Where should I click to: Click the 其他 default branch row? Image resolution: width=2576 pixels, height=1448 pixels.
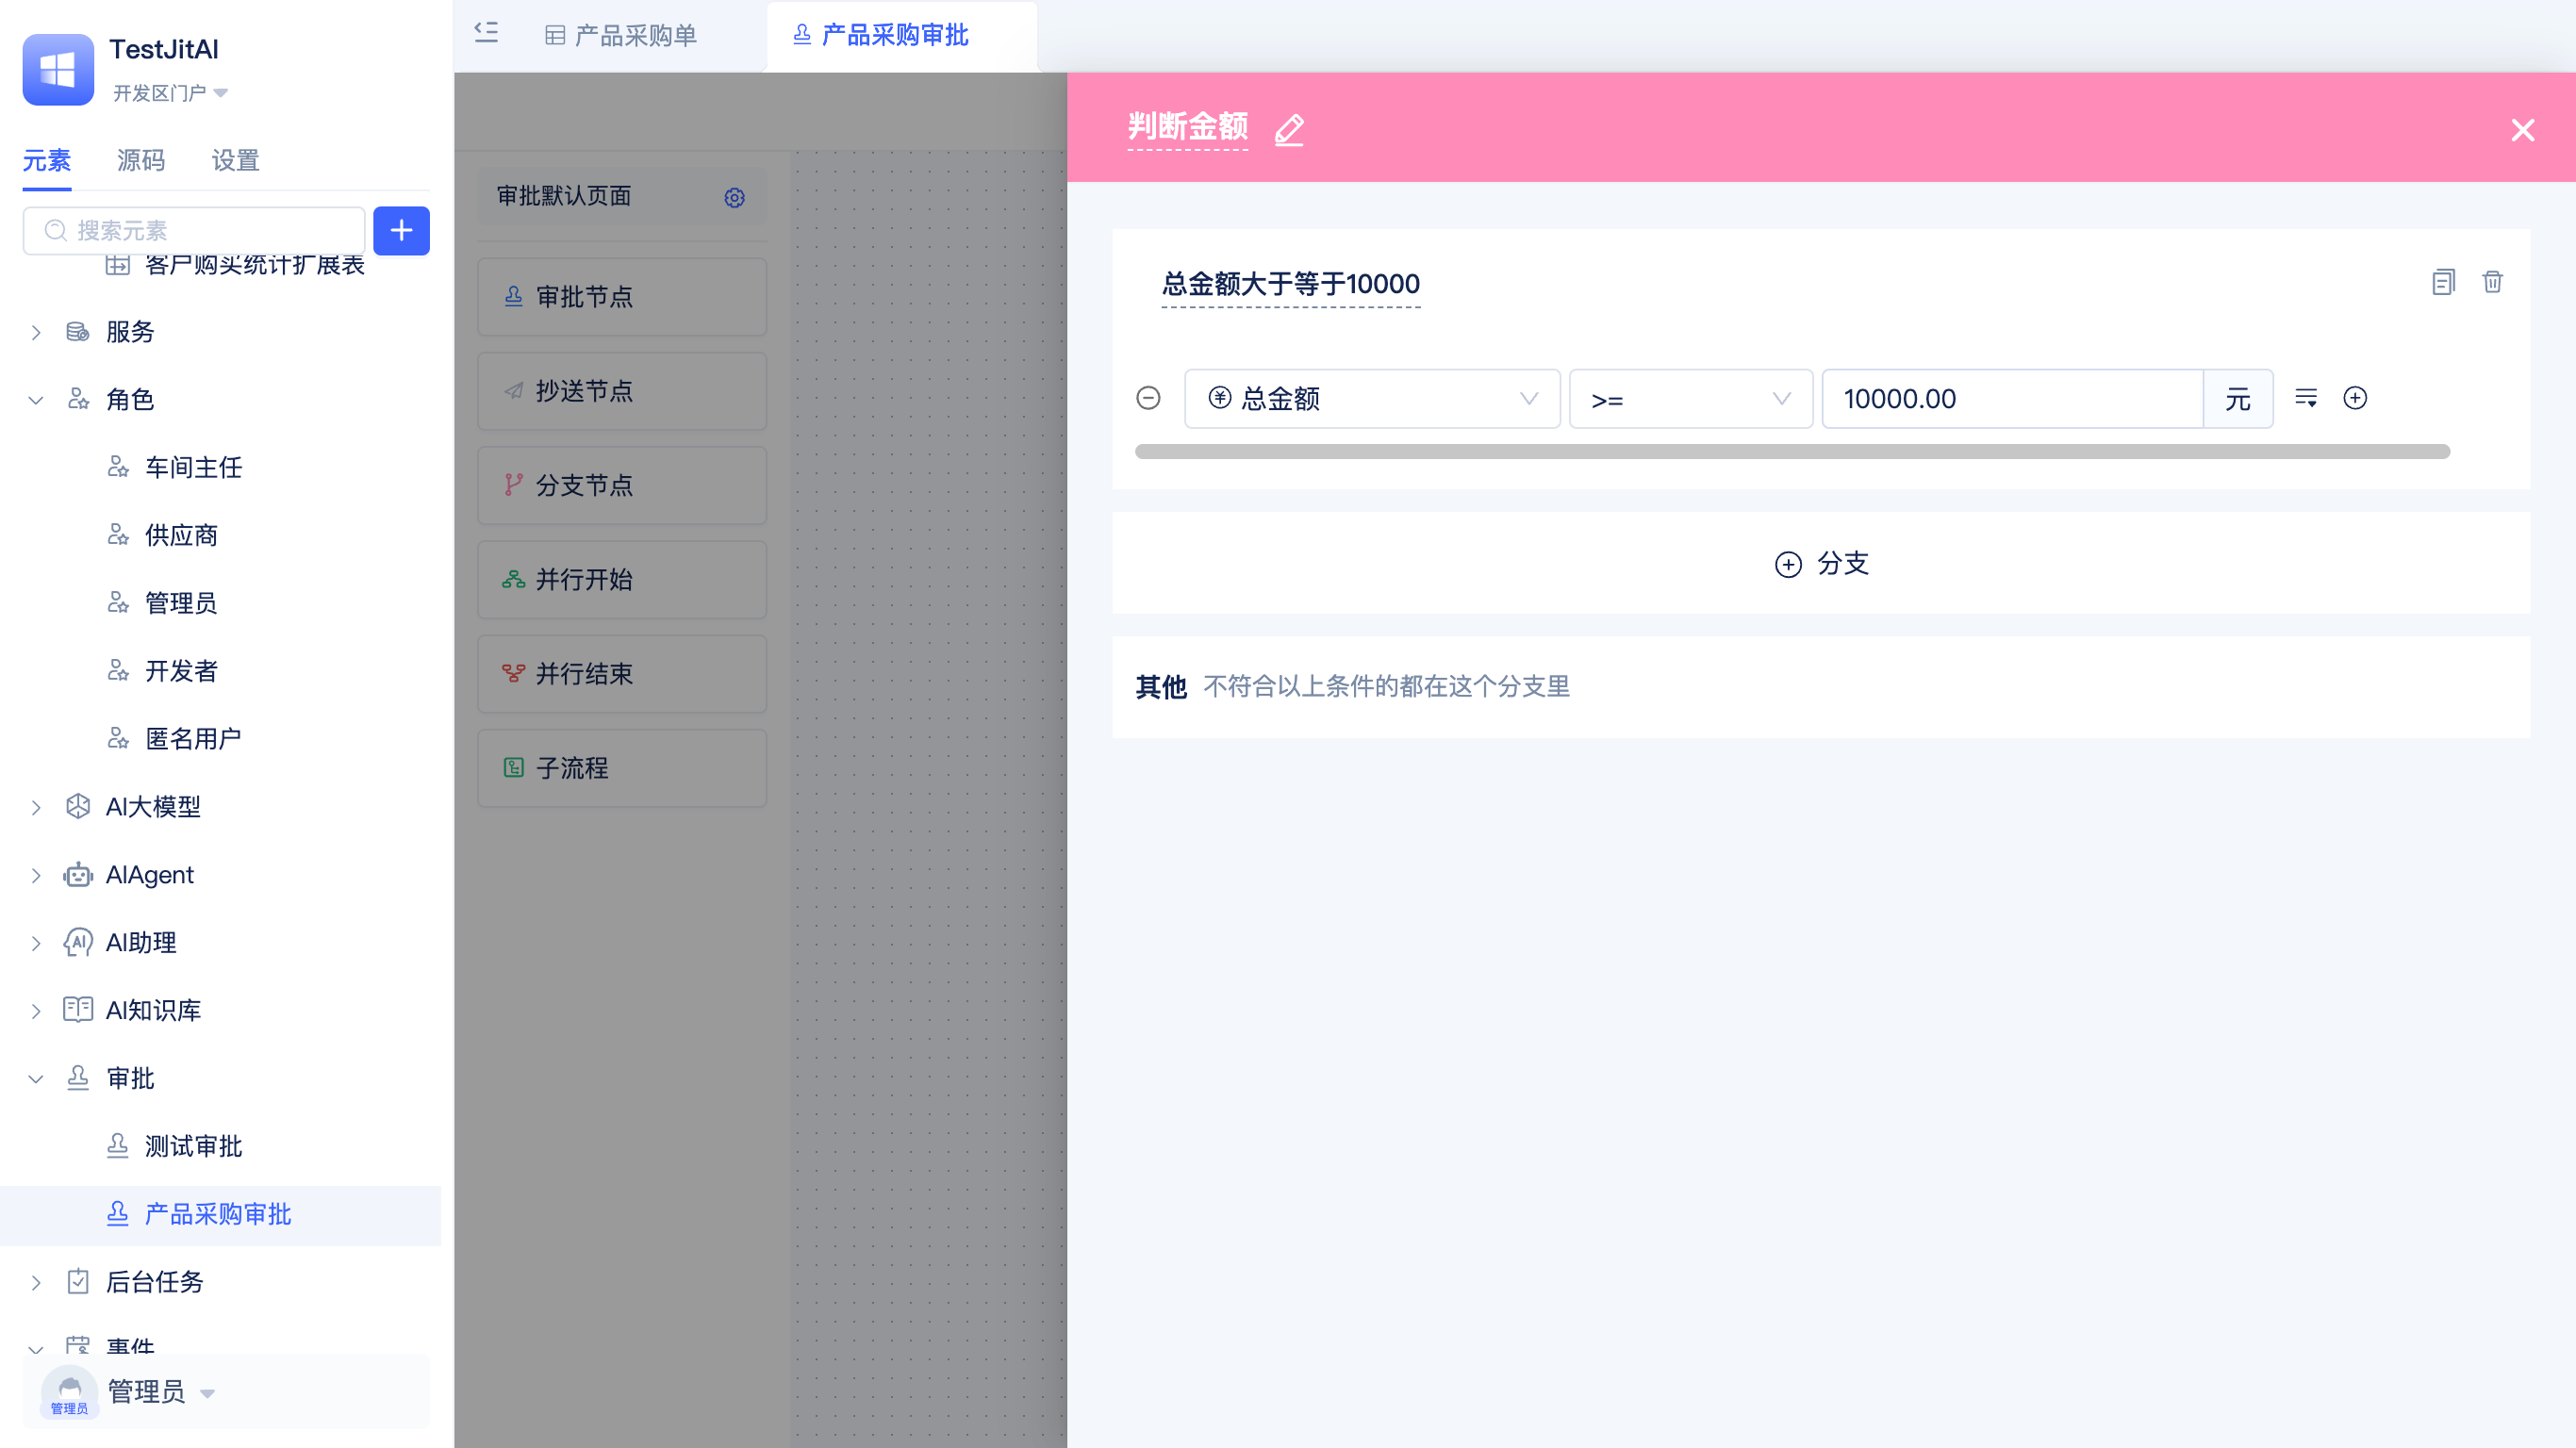click(1821, 687)
